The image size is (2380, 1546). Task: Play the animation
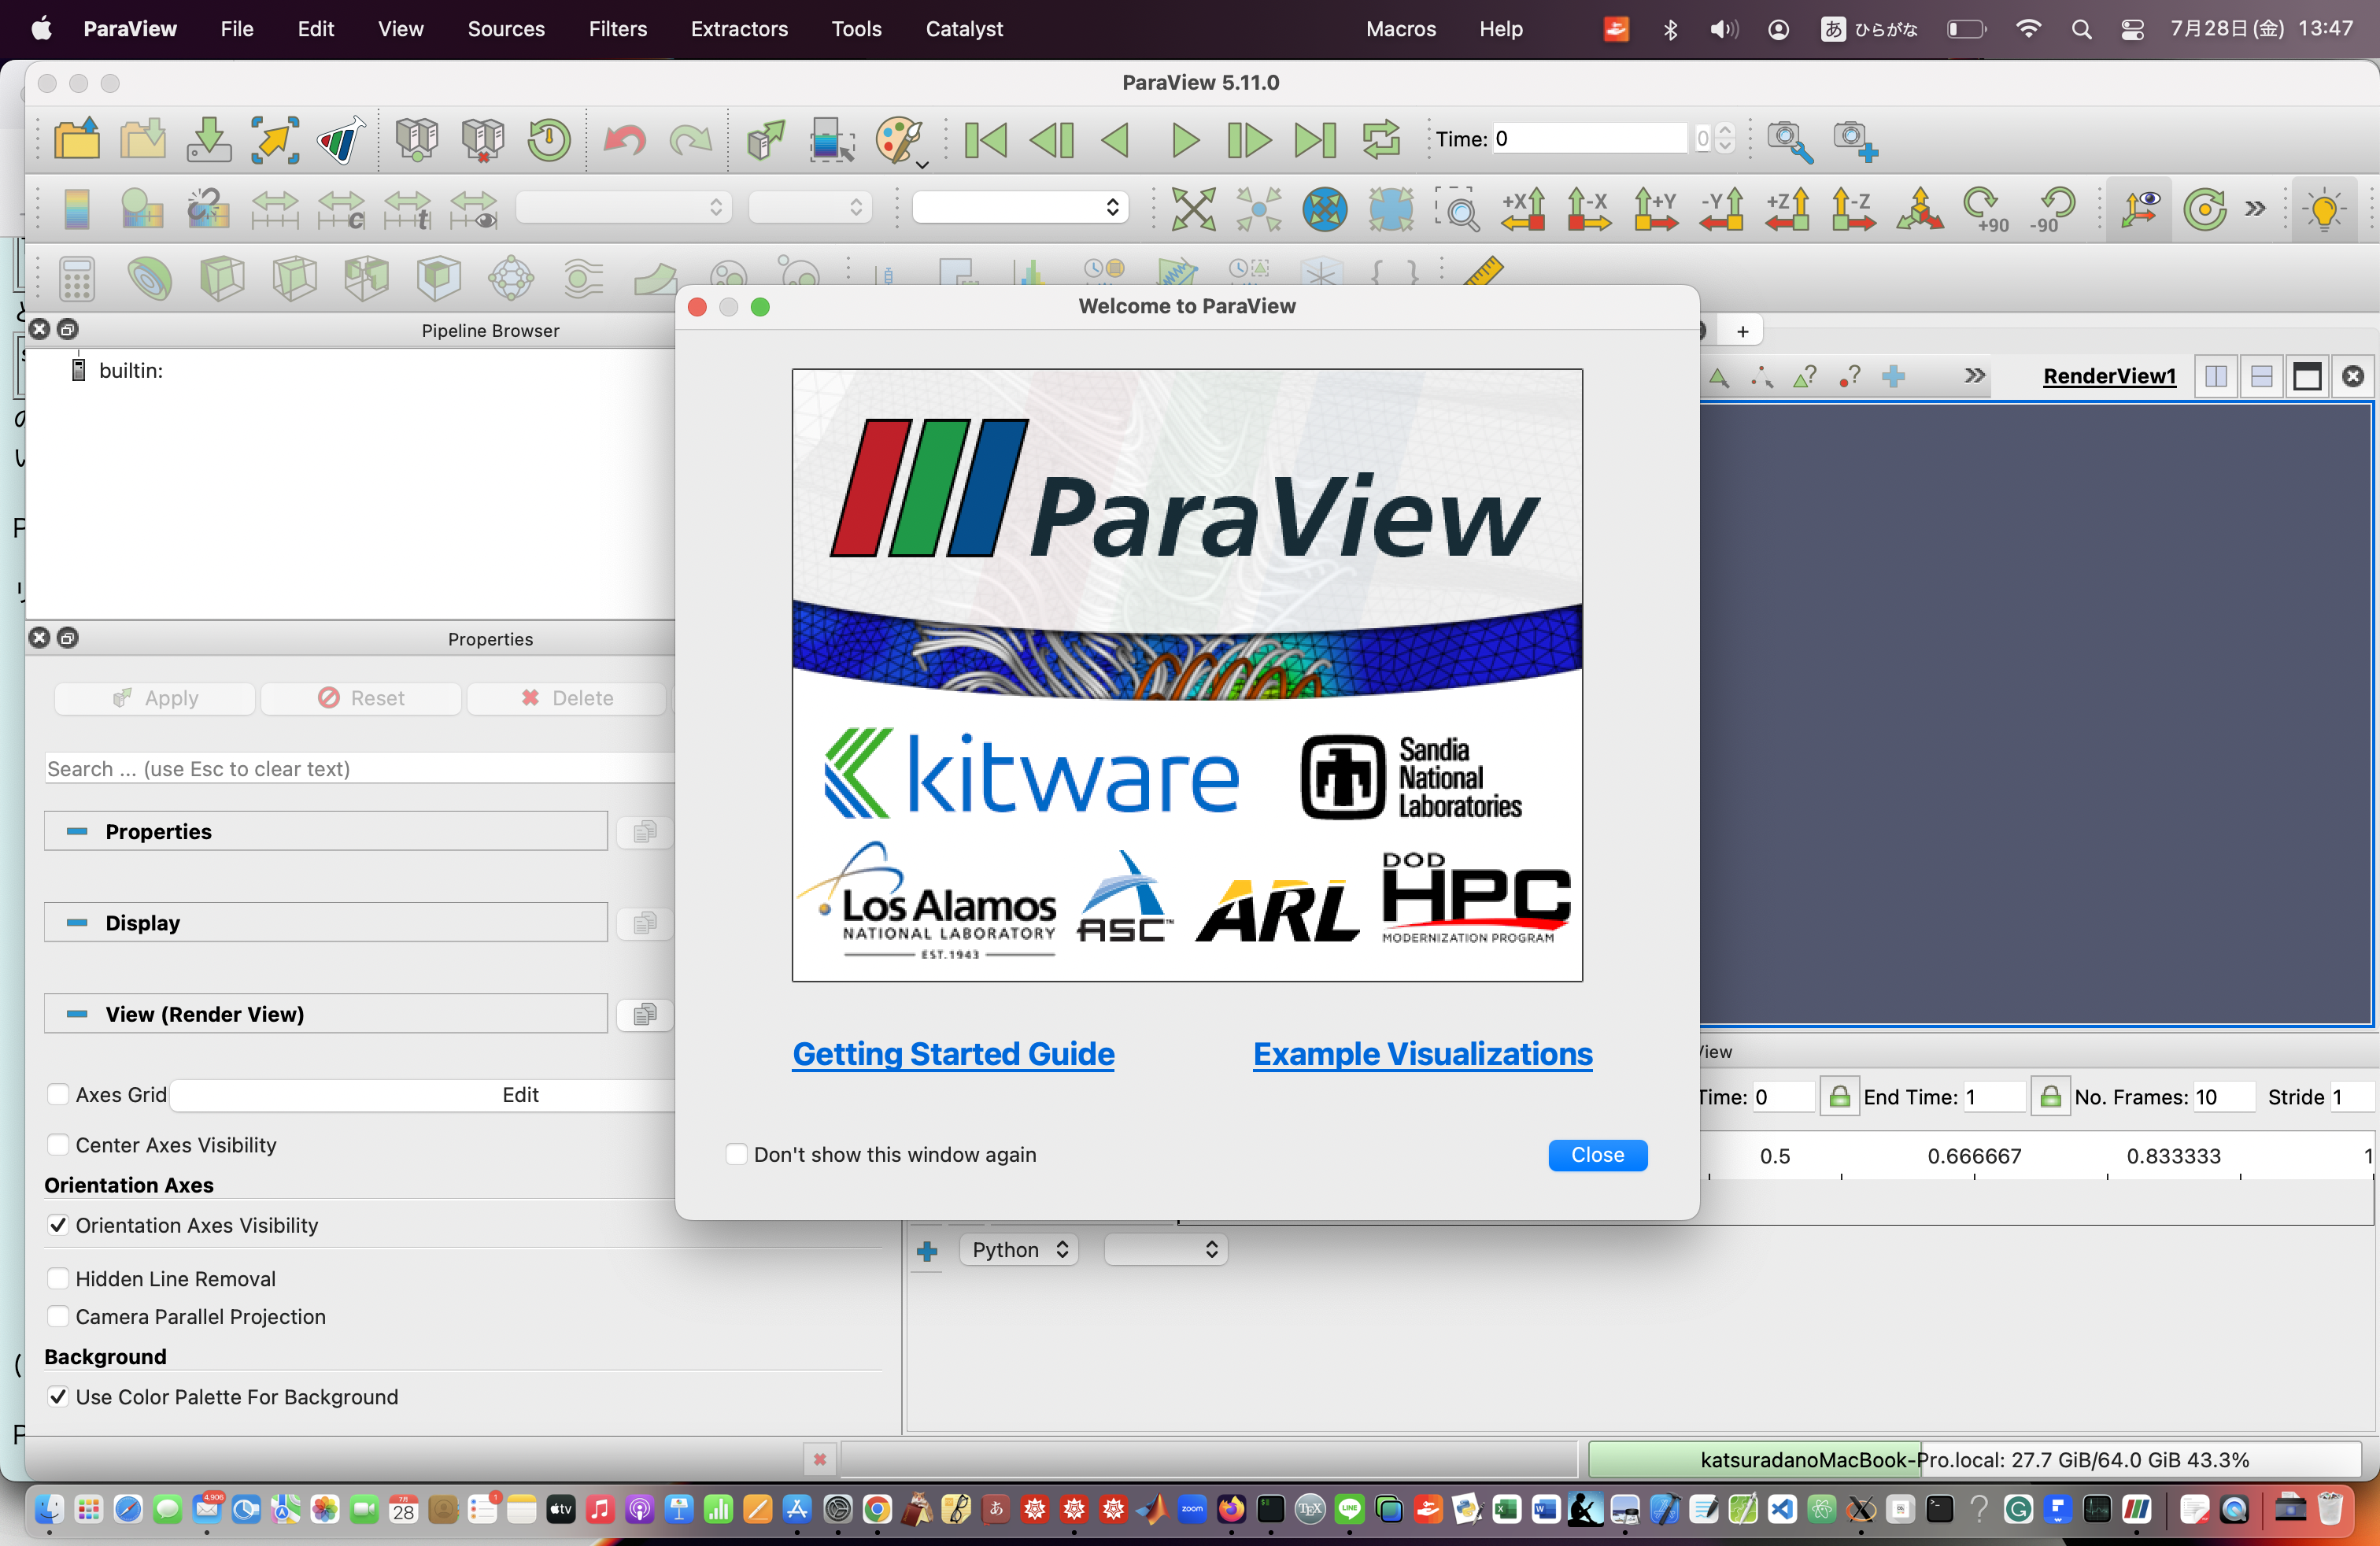[x=1184, y=140]
